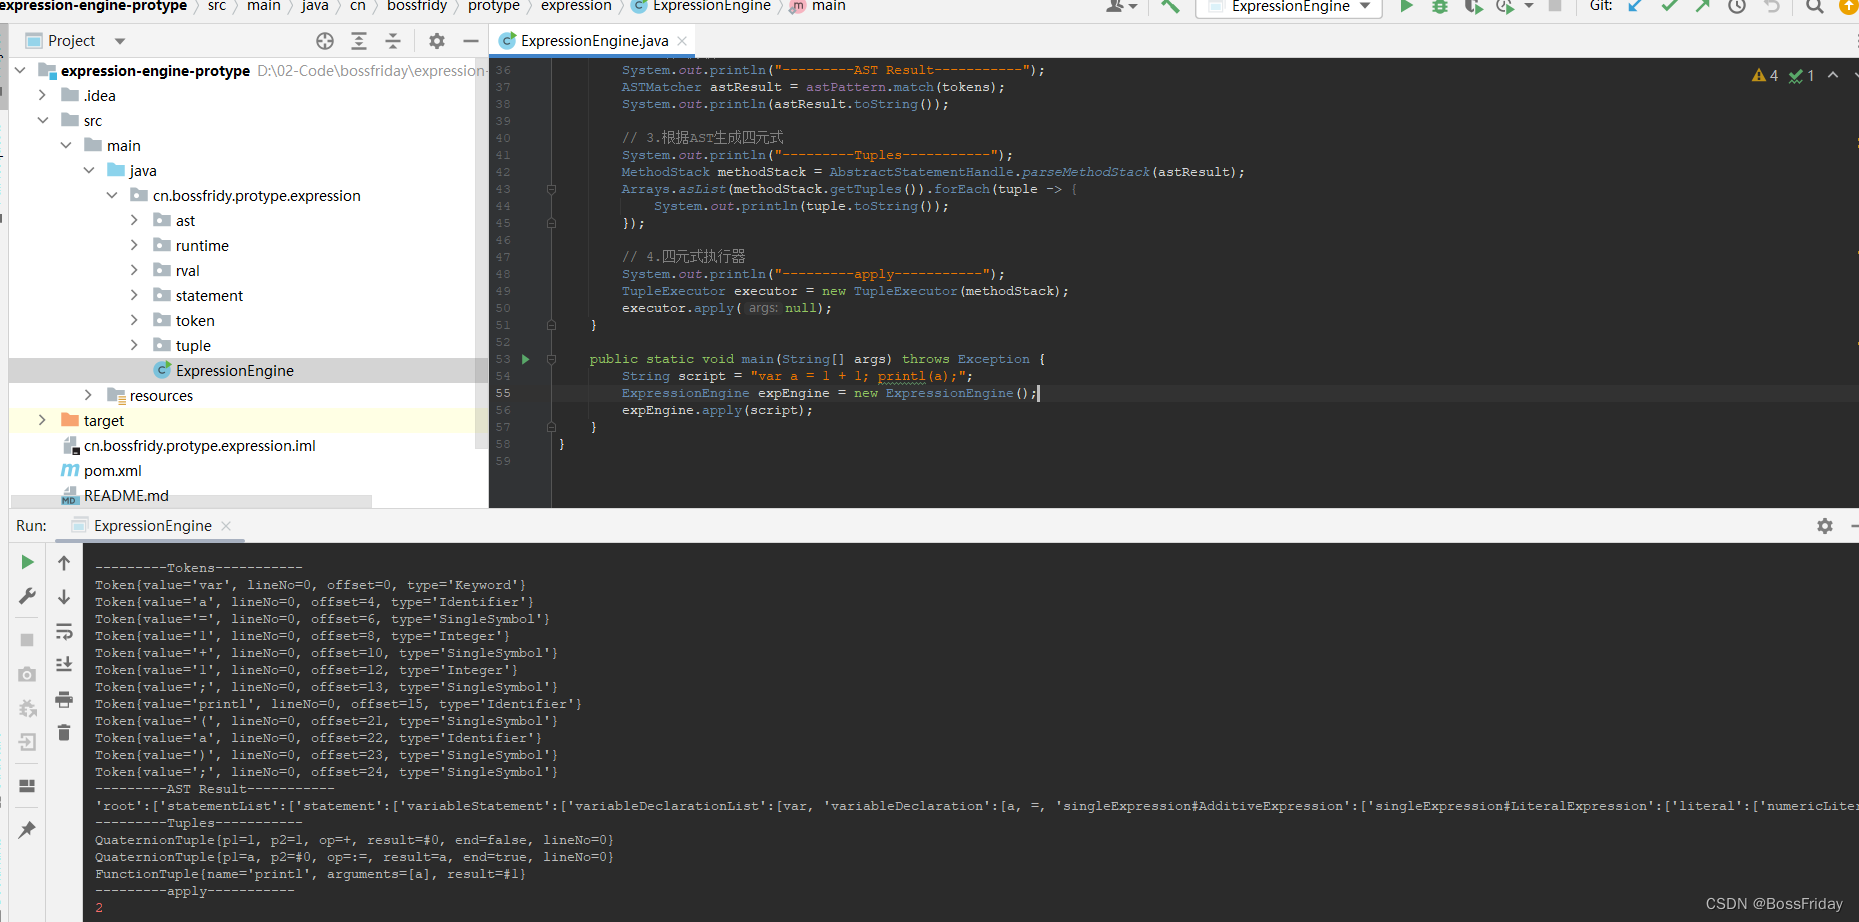Image resolution: width=1859 pixels, height=922 pixels.
Task: Click the 'expression' breadcrumb
Action: [x=576, y=6]
